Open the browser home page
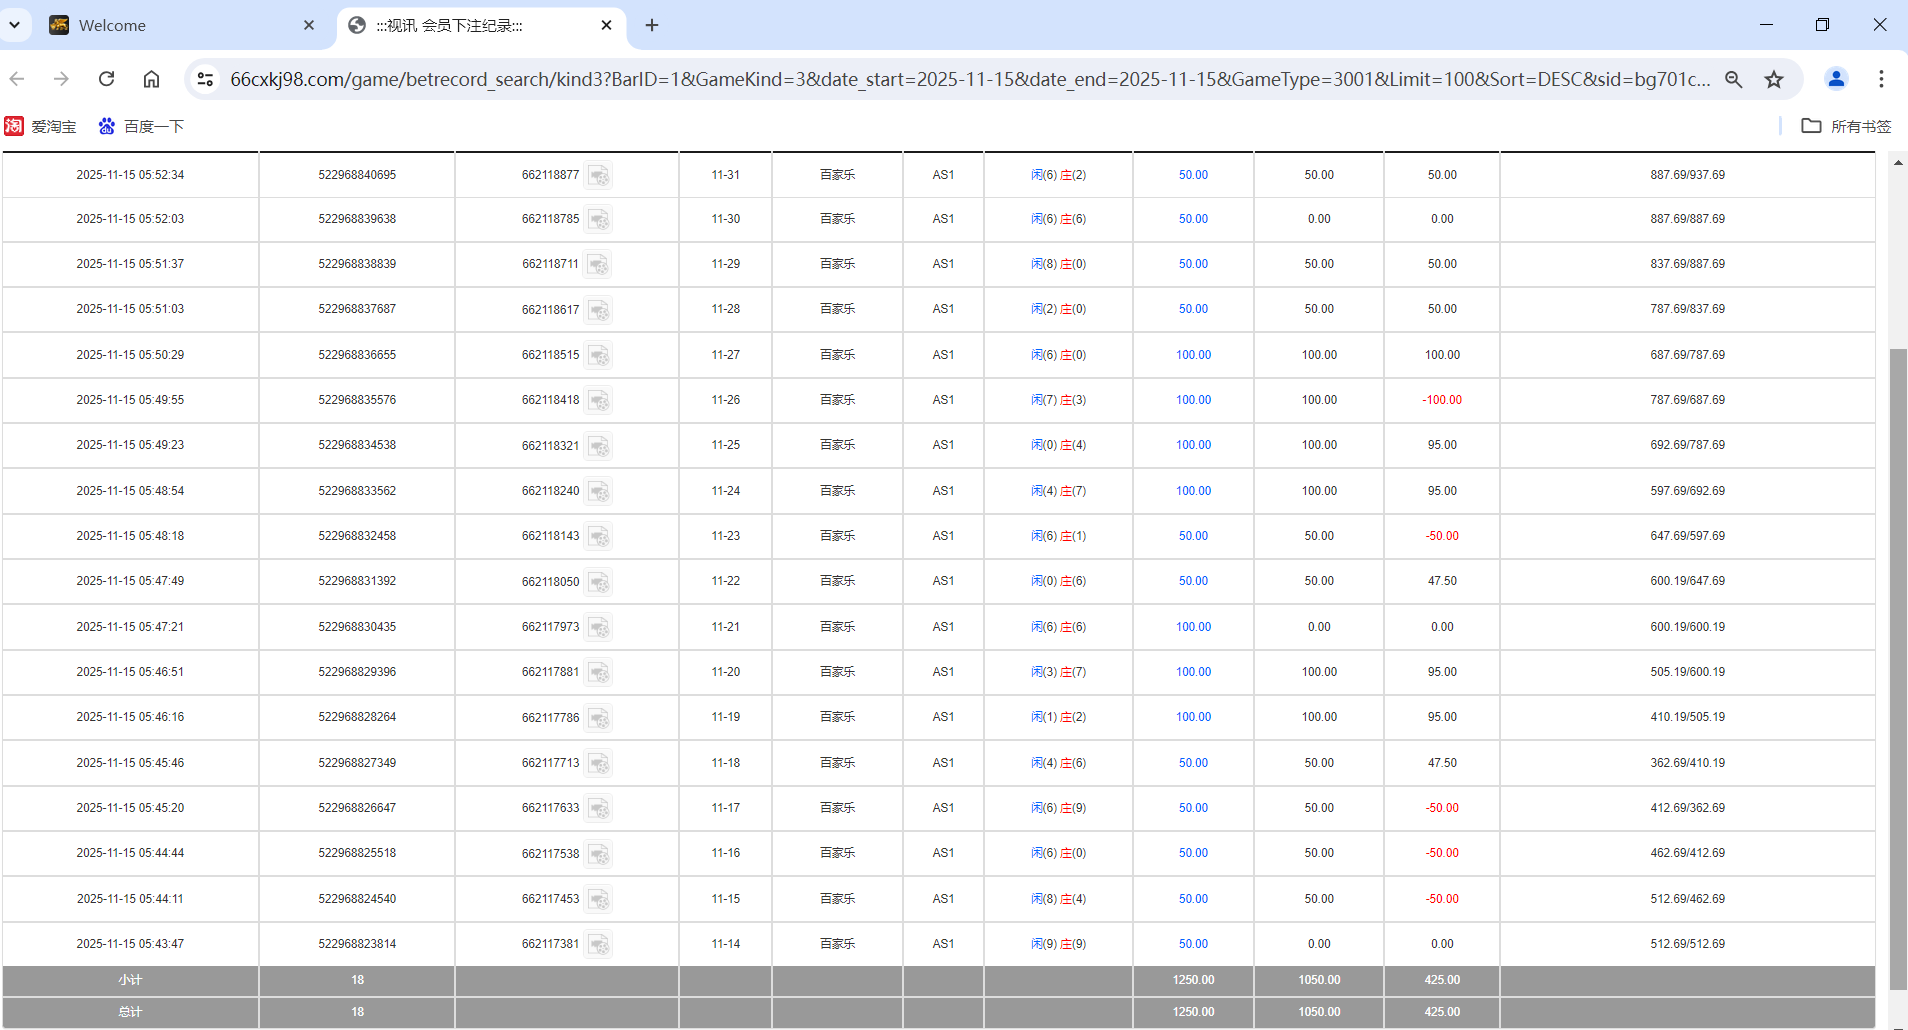The image size is (1908, 1030). 151,79
